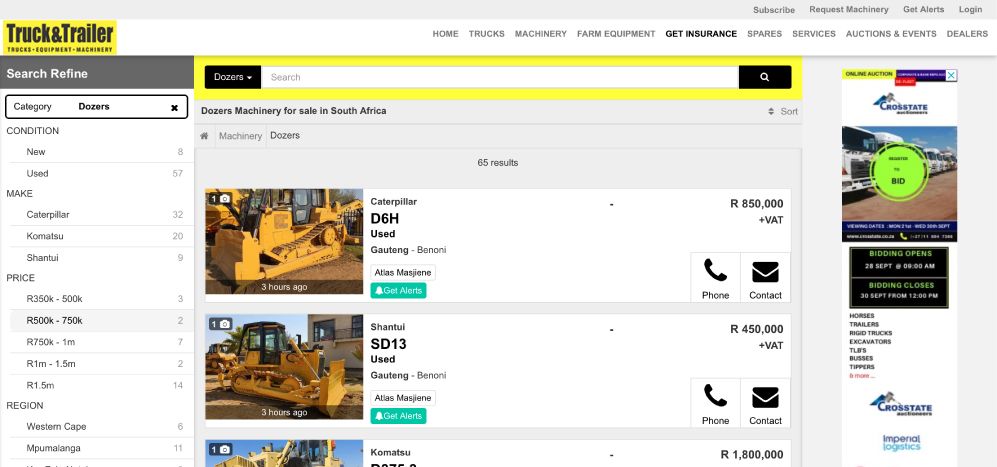Click the D6H listing title
This screenshot has width=997, height=467.
click(385, 218)
